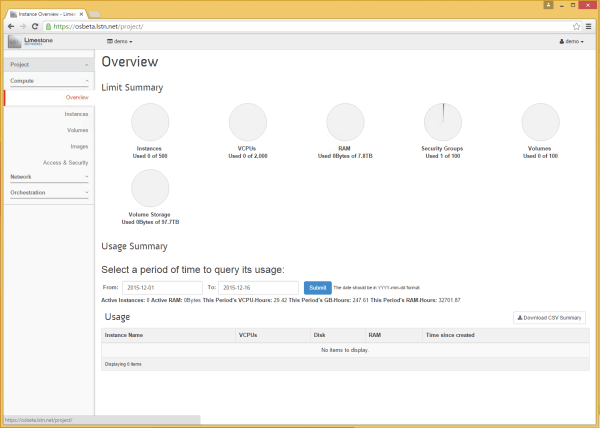The height and width of the screenshot is (428, 600).
Task: Click the Volumes usage pie chart
Action: click(540, 122)
